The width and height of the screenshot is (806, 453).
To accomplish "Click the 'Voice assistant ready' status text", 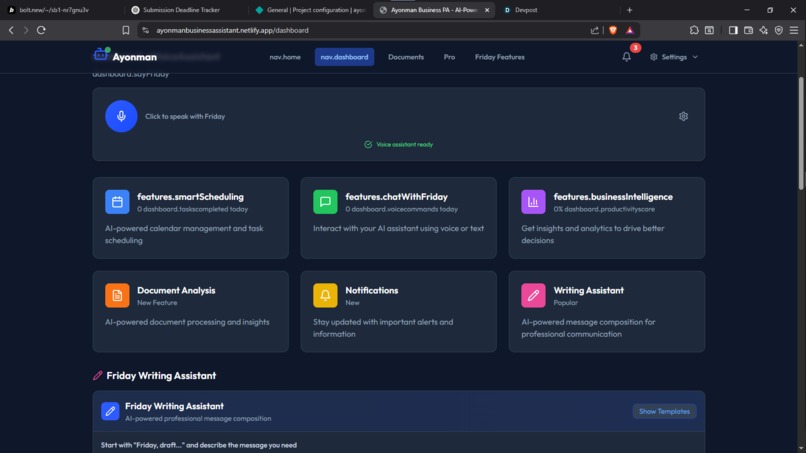I will coord(405,144).
